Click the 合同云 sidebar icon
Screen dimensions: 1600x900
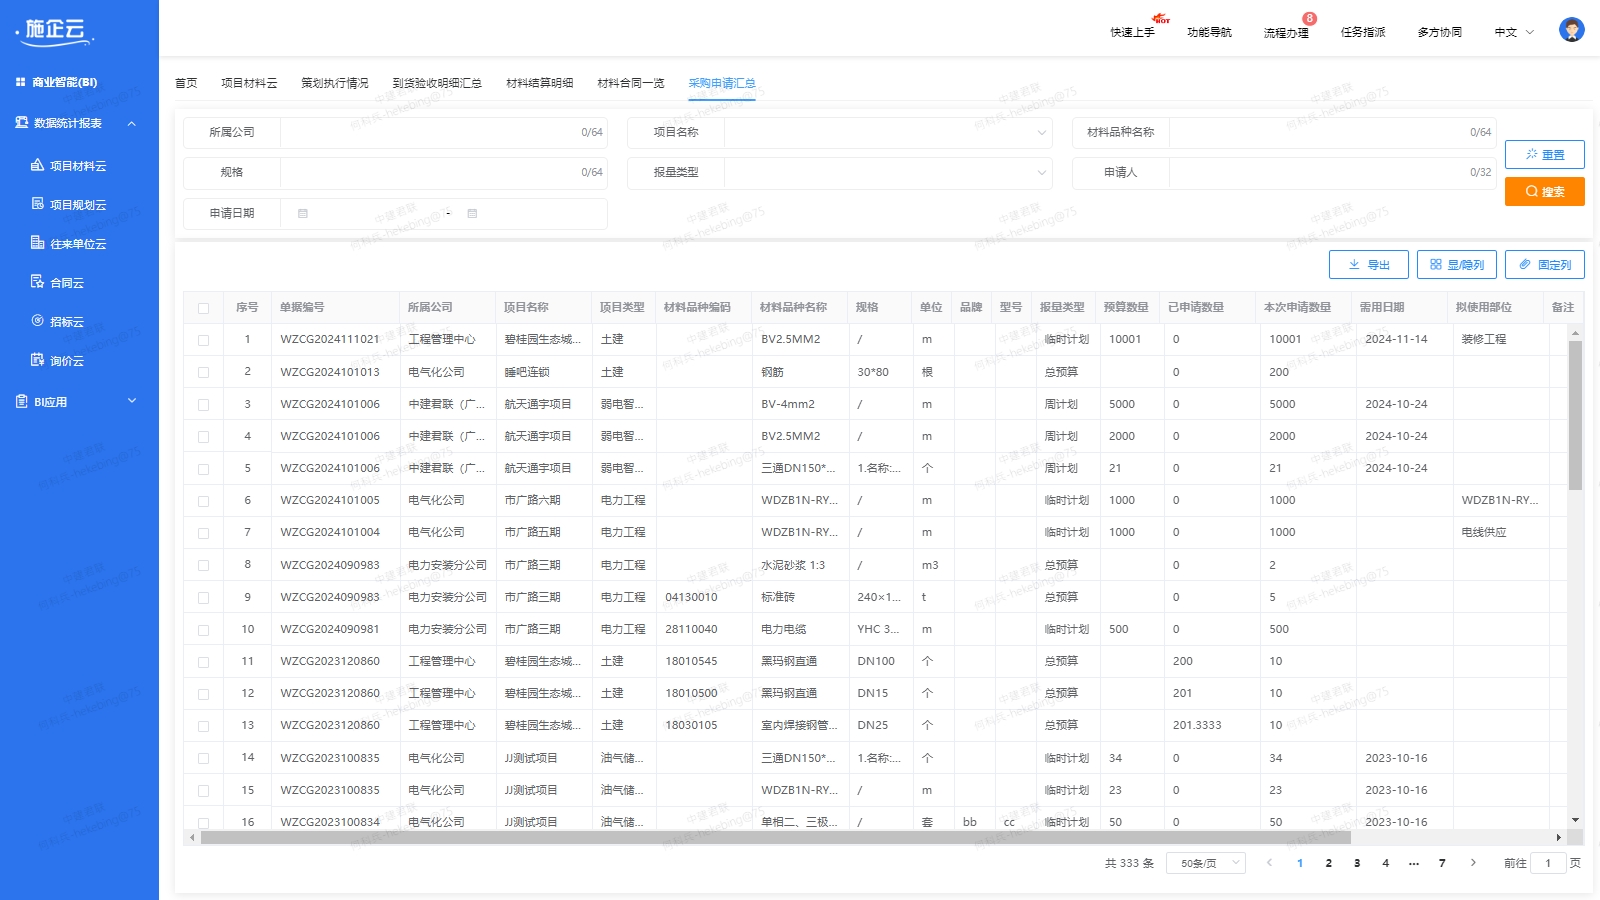coord(37,282)
